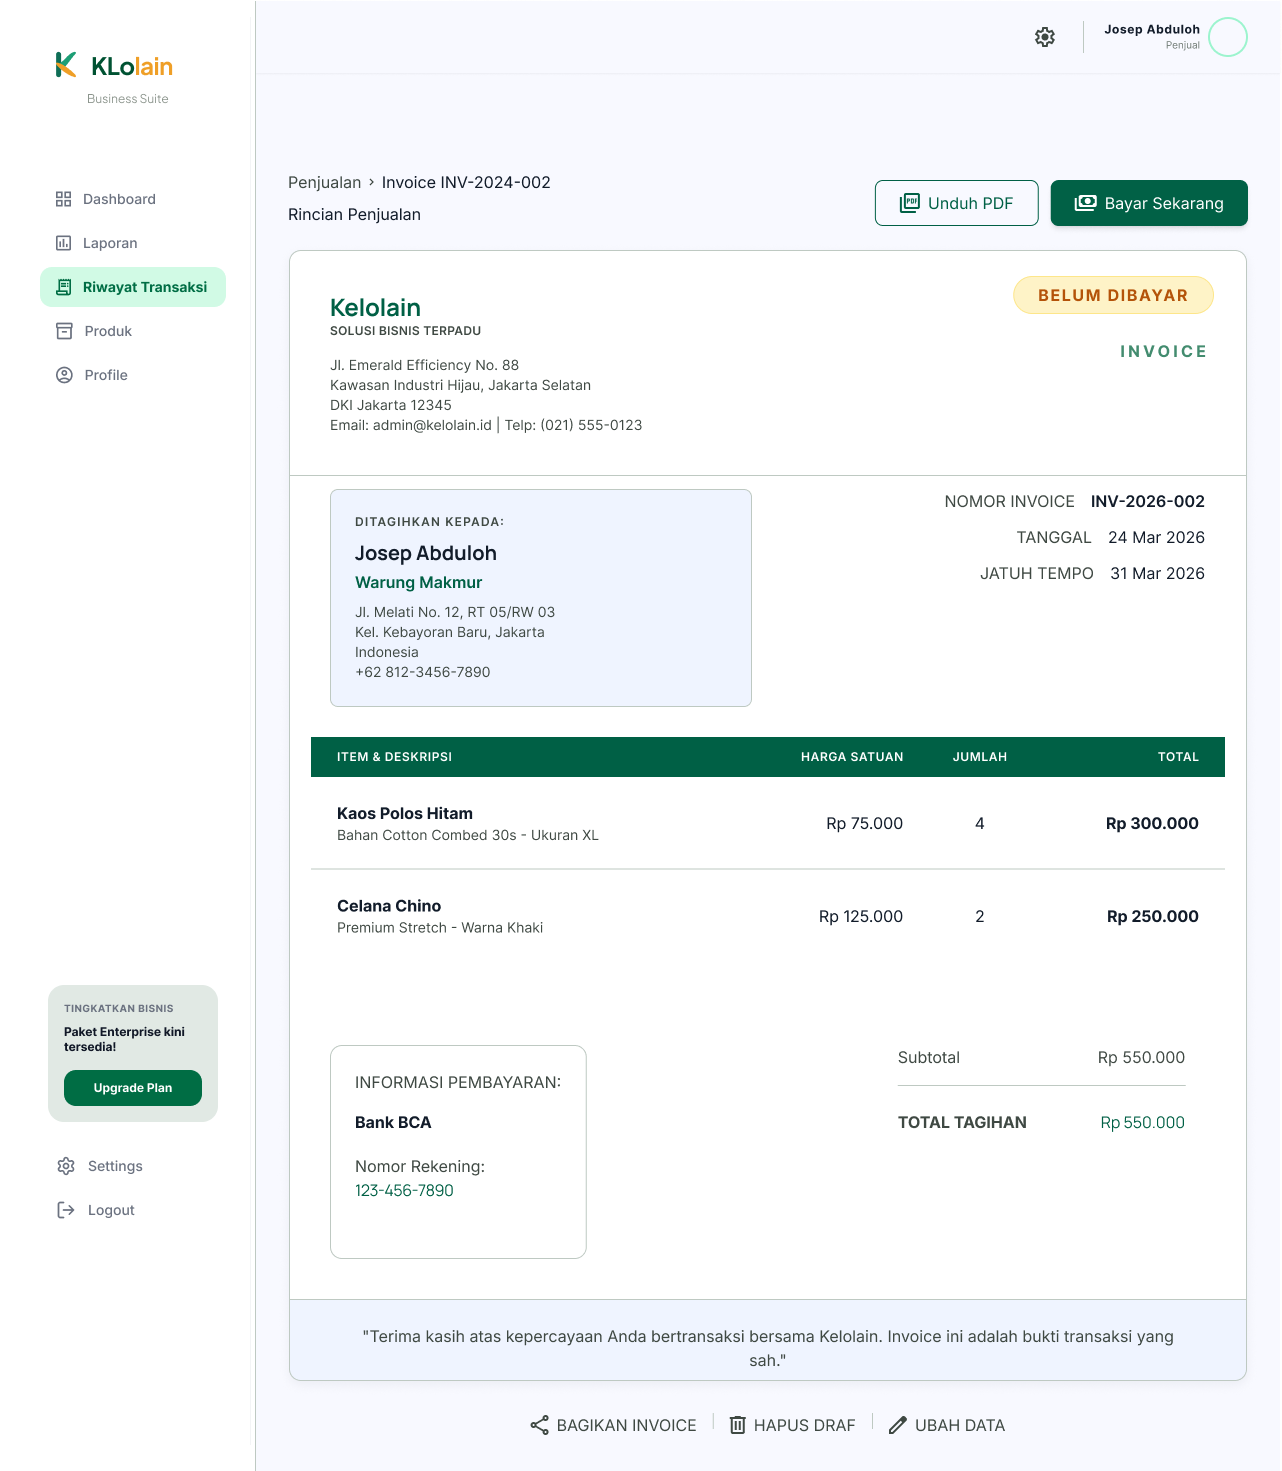Click the Produk box icon

pos(64,331)
